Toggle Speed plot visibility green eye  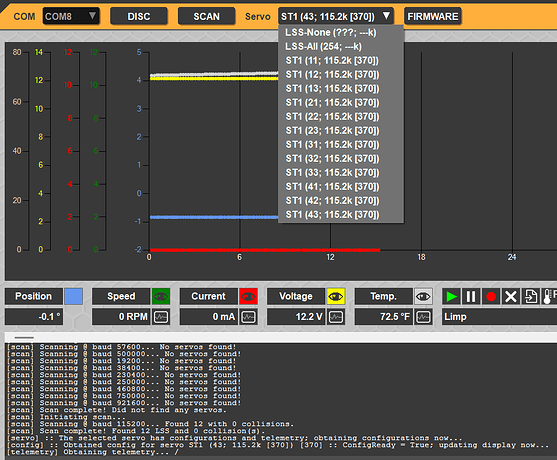click(161, 296)
